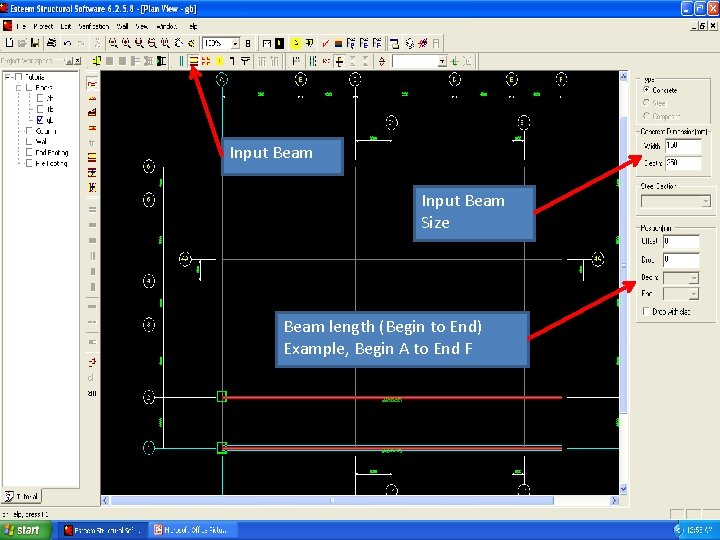The image size is (720, 540).
Task: Check the Pile Footing checkbox in tree
Action: point(29,163)
